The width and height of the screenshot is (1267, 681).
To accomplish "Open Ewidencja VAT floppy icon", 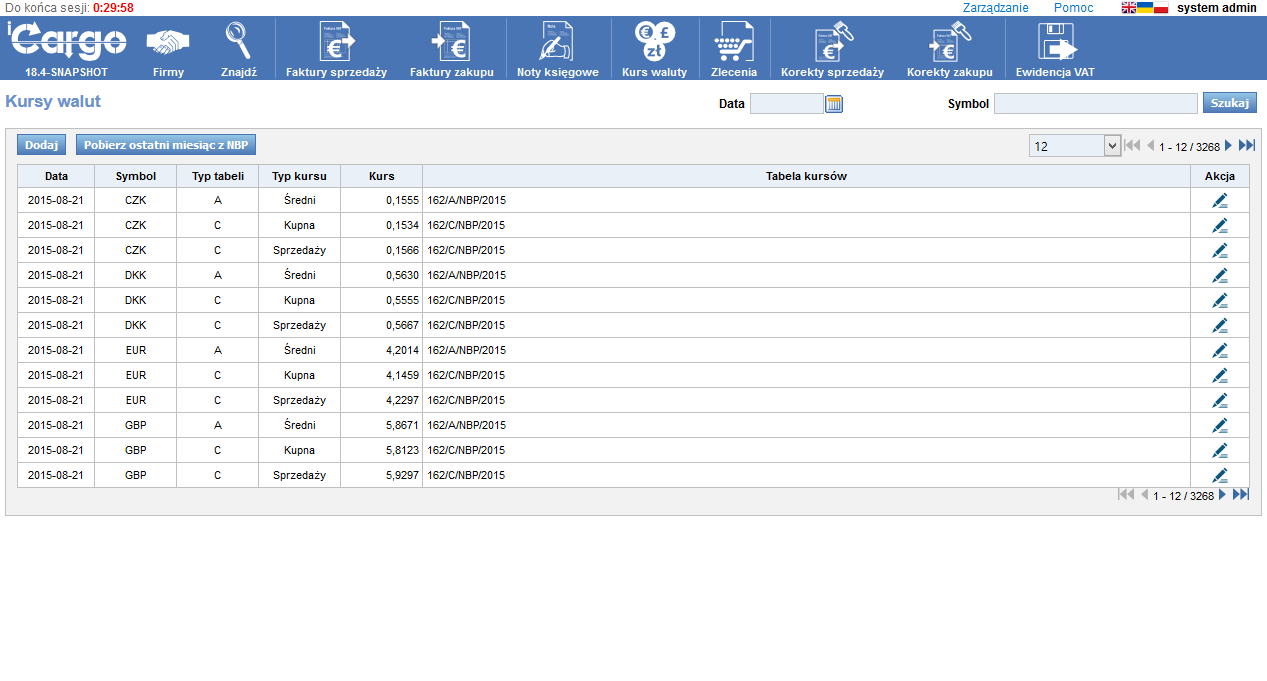I will 1056,43.
